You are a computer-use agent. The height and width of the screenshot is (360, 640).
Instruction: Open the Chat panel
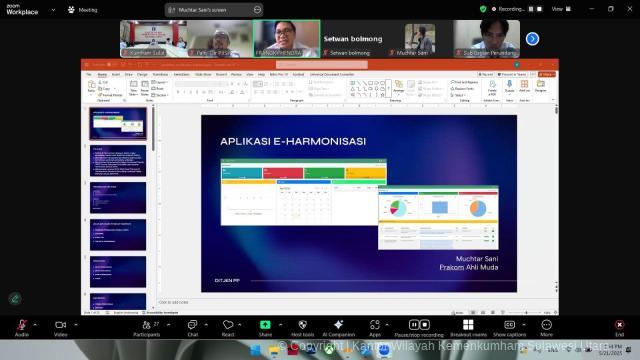coord(192,325)
